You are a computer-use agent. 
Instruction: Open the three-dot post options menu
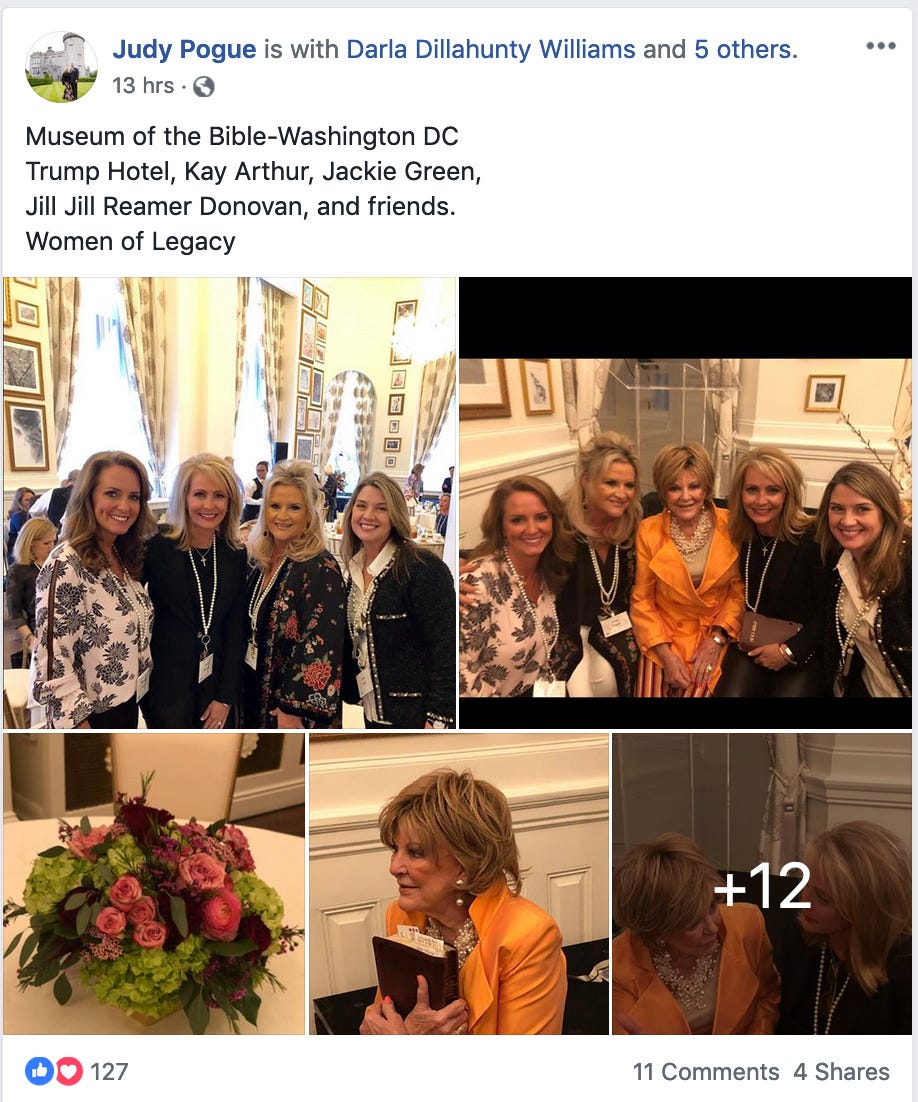click(880, 46)
